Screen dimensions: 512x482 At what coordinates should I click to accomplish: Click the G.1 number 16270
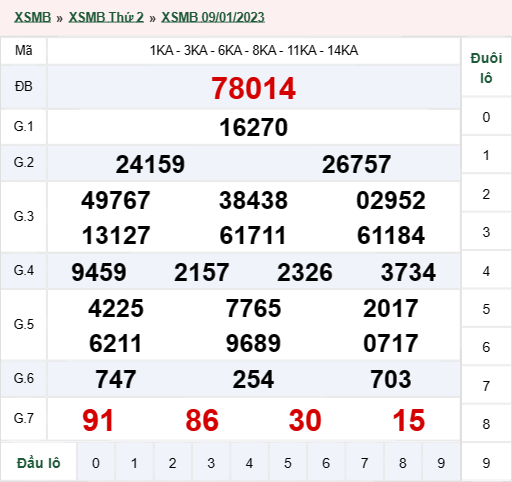click(x=253, y=127)
